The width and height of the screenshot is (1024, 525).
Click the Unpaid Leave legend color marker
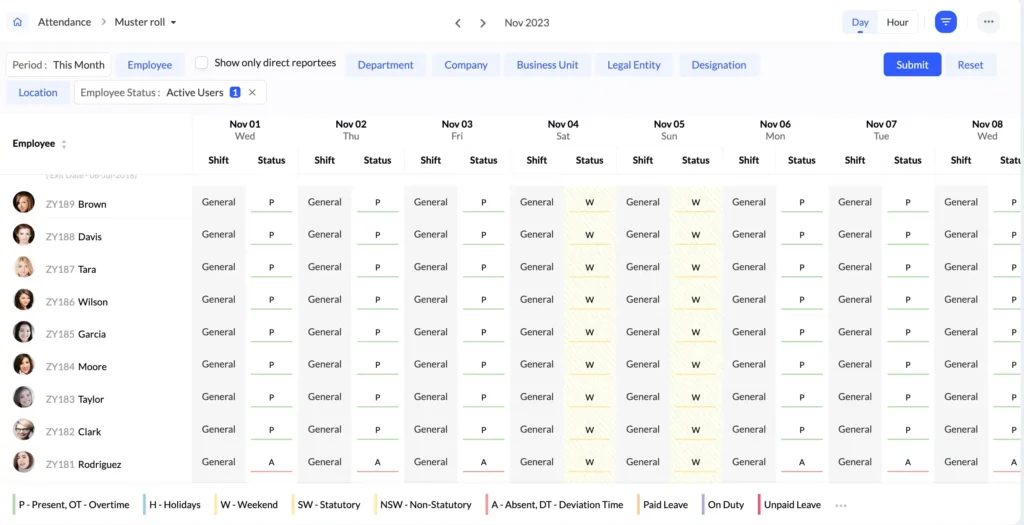click(760, 505)
